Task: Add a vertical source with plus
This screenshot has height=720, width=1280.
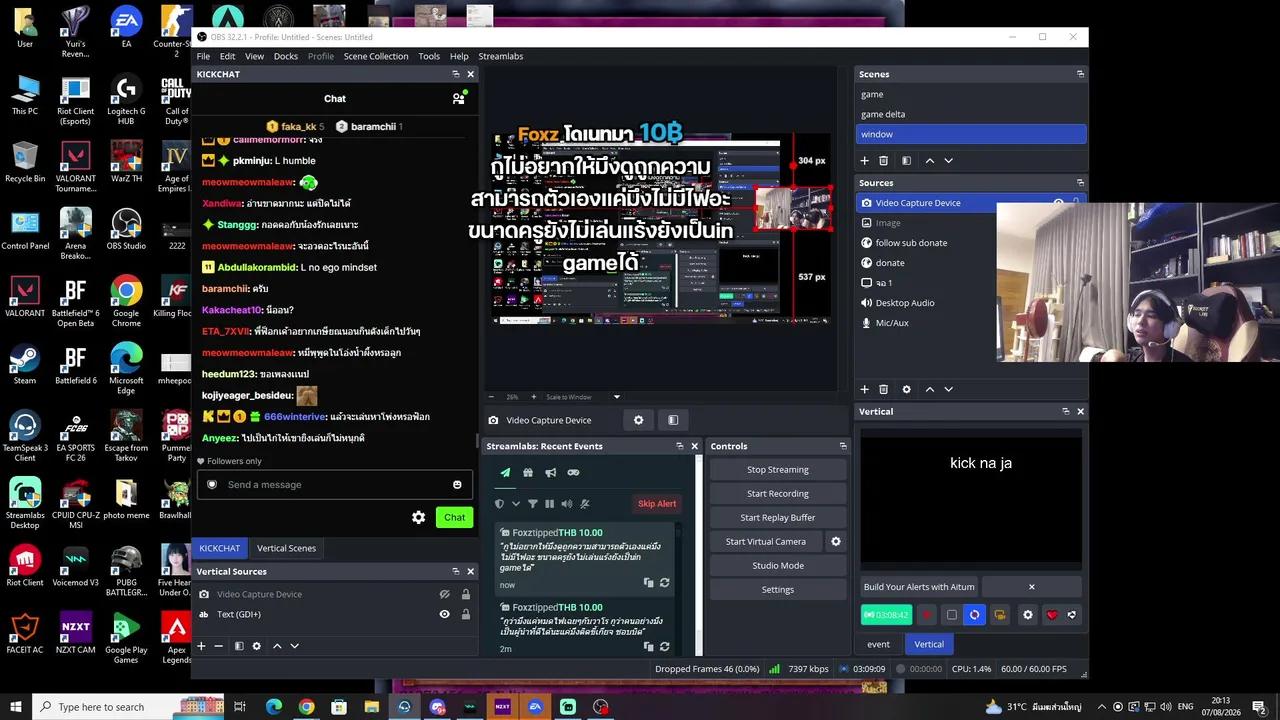Action: (201, 647)
